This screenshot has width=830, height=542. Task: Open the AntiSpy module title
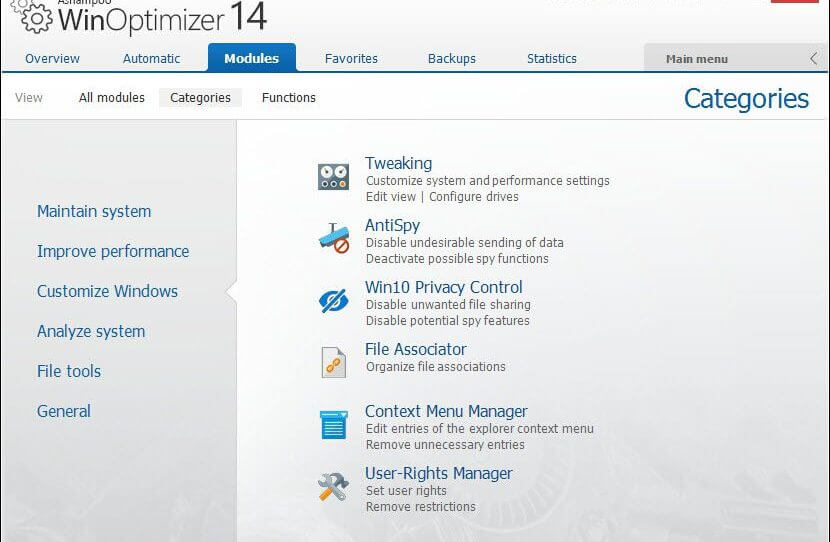click(x=392, y=225)
